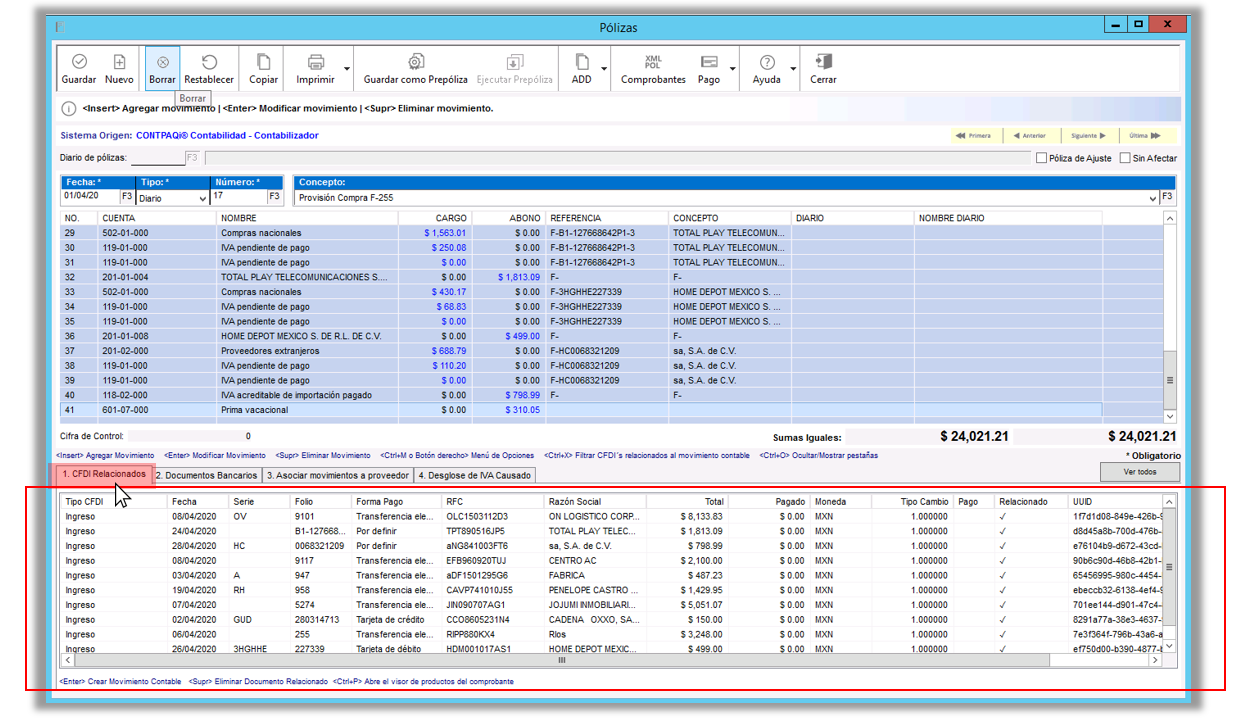Viewport: 1246px width, 727px height.
Task: Check the Sin Afectar option
Action: 1124,158
